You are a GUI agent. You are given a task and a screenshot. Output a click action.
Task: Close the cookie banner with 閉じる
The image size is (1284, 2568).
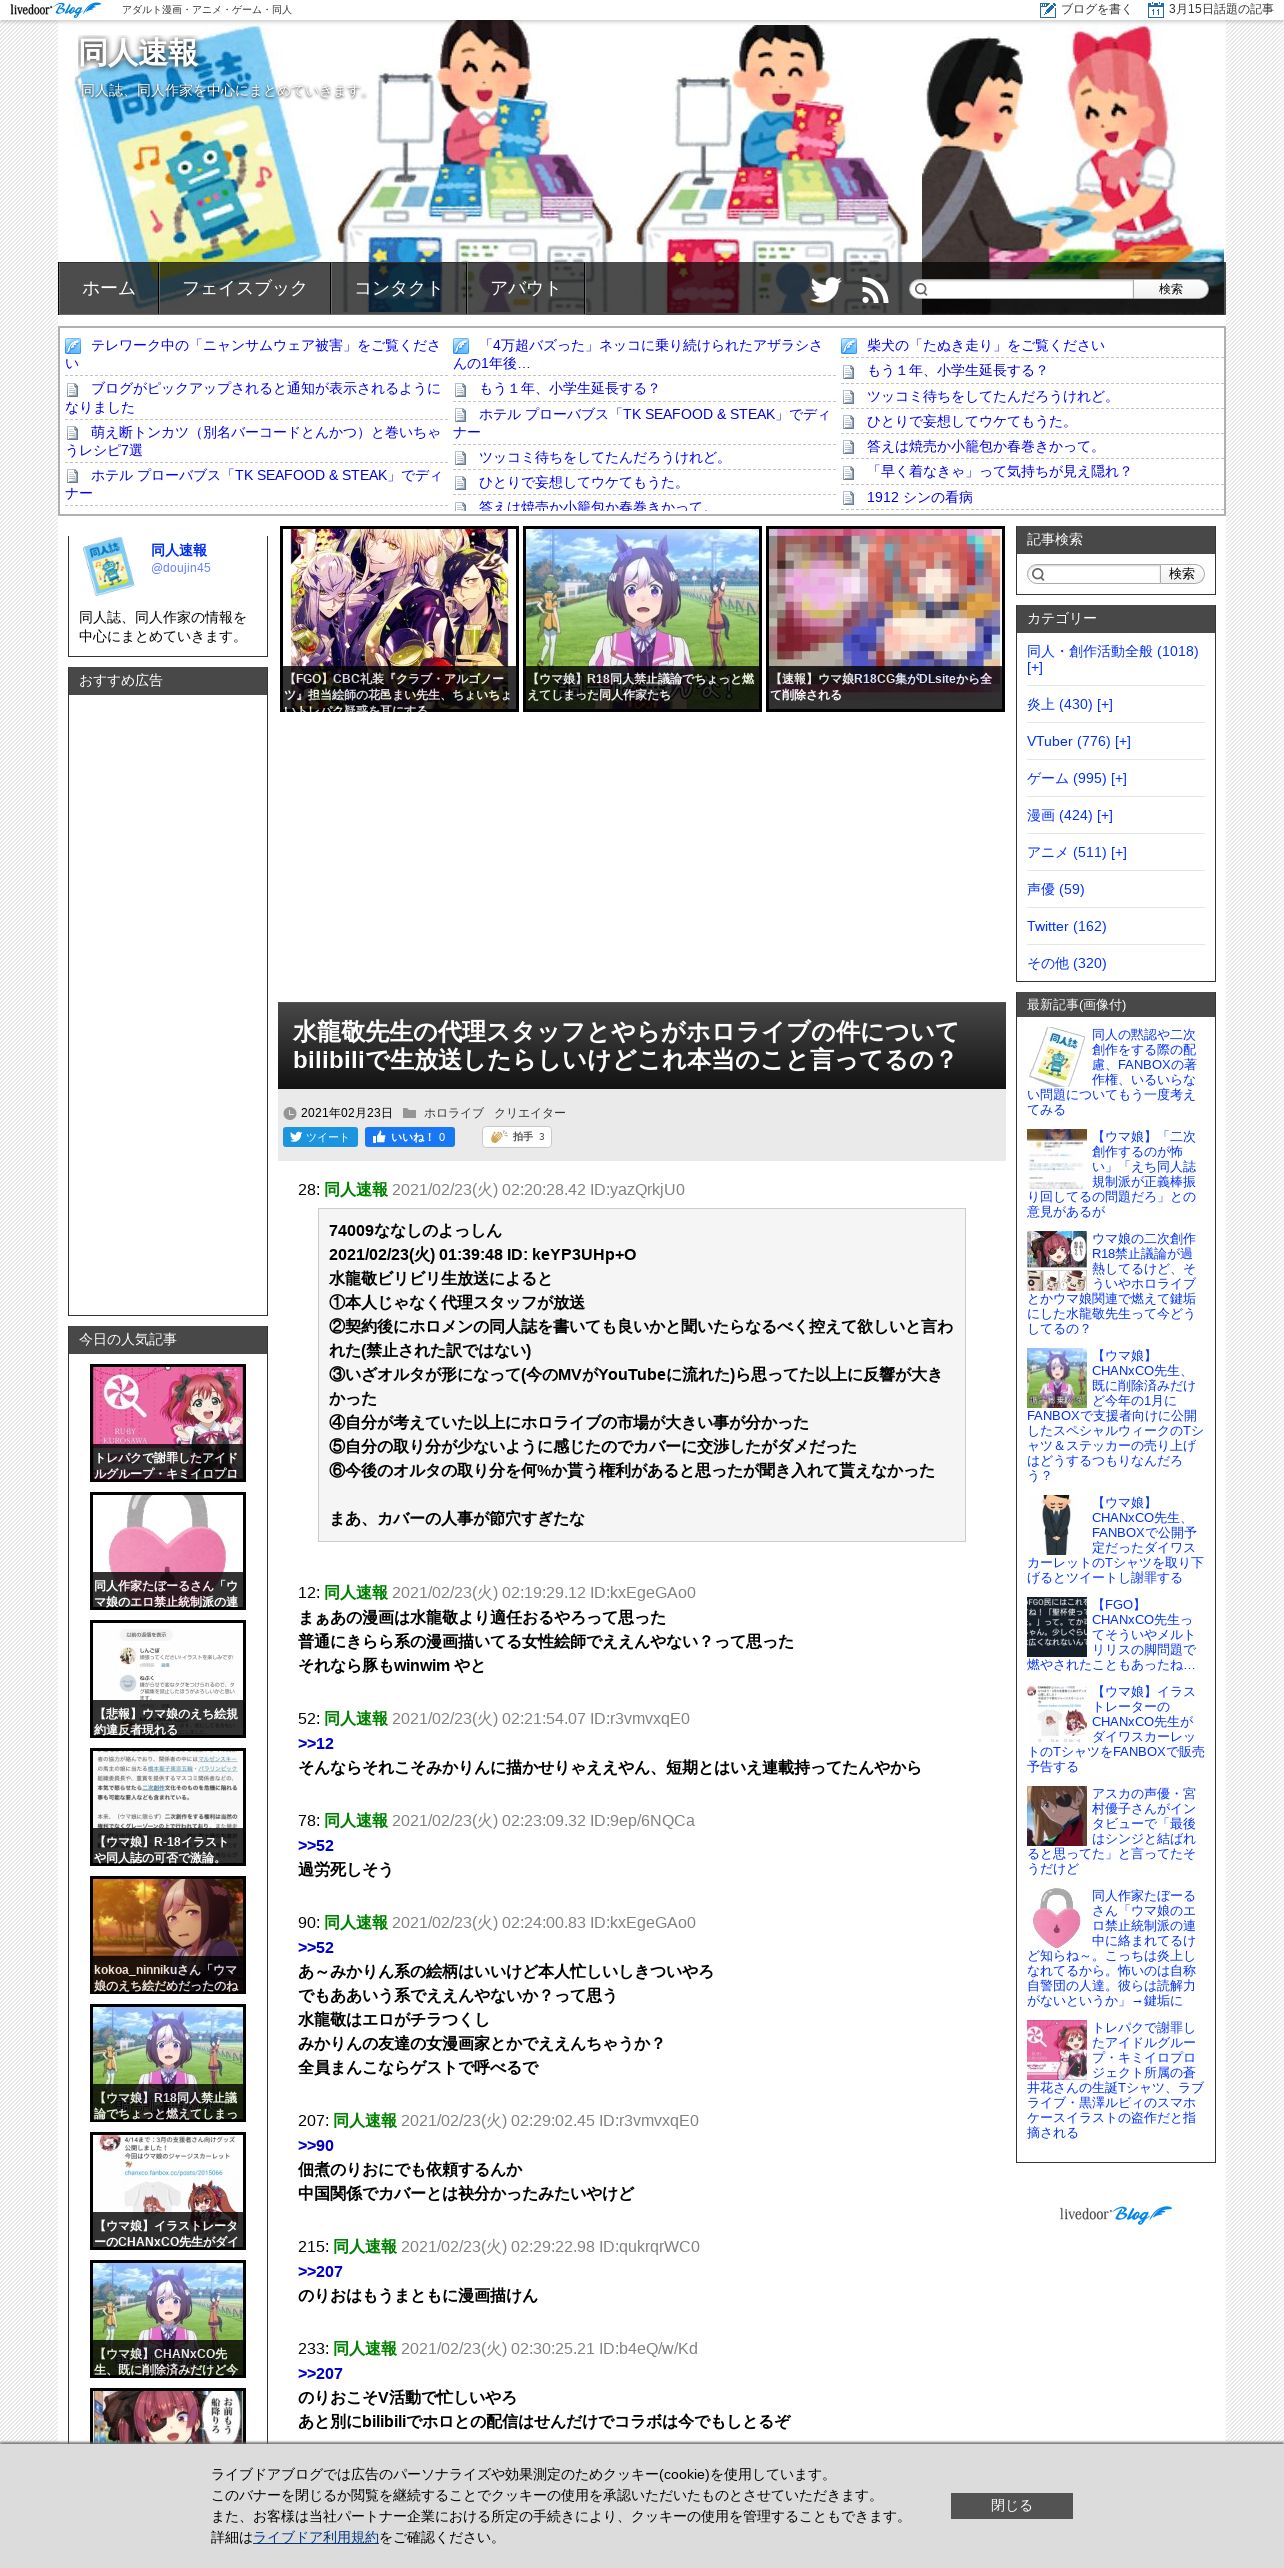click(x=1011, y=2505)
